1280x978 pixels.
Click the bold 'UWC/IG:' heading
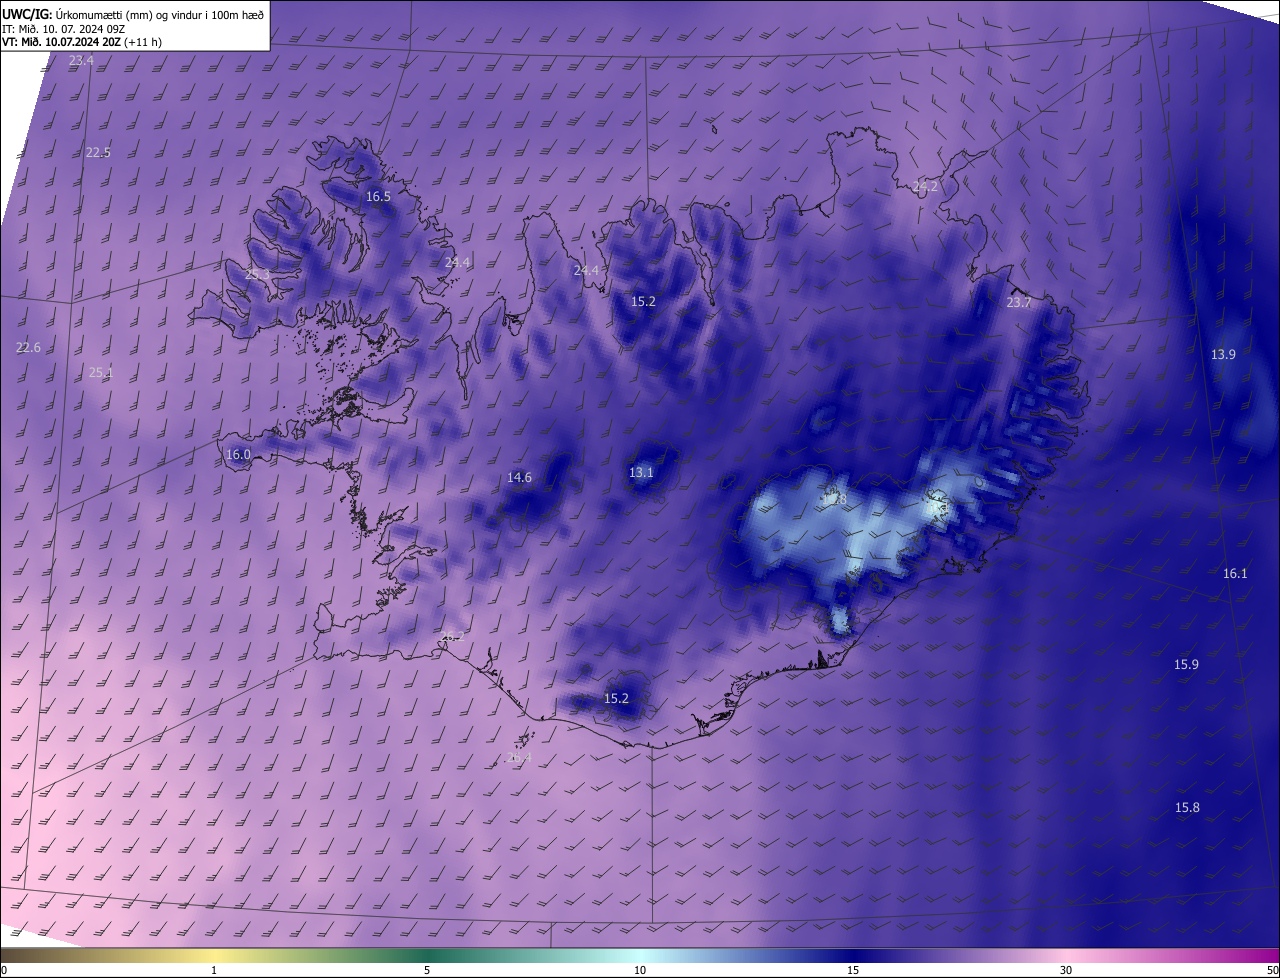[28, 13]
